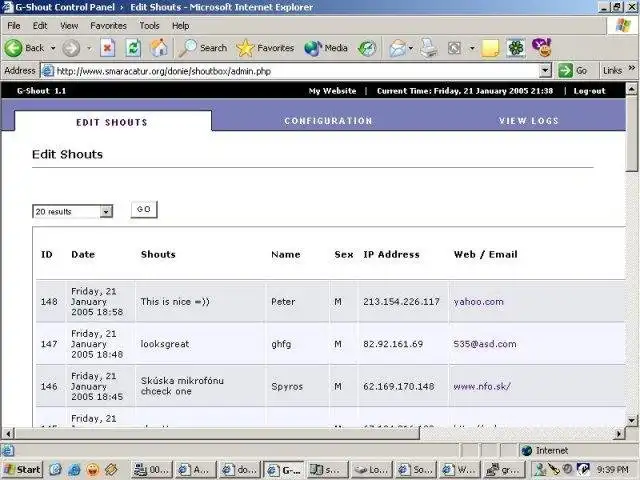Open the www.nfo.sk/ link for Spyros

tap(482, 386)
